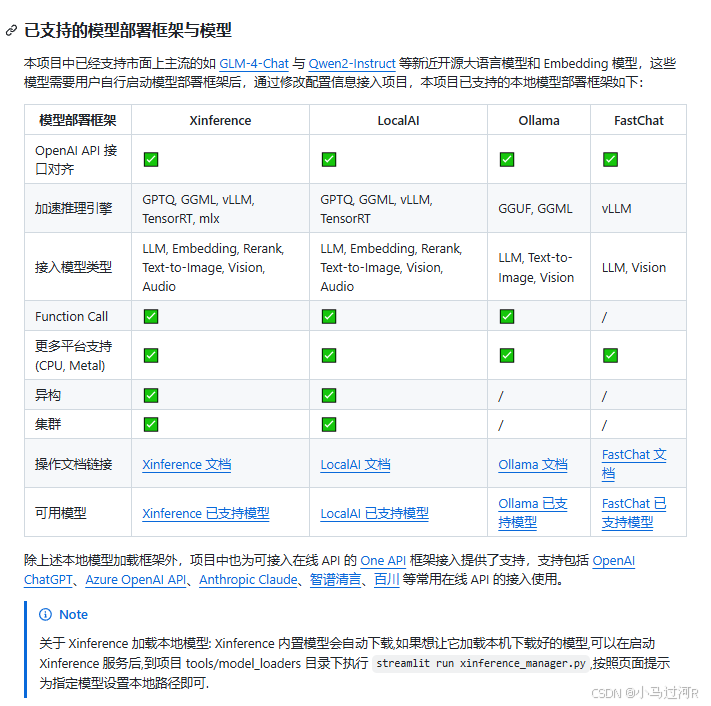
Task: Open Ollama 文档 link
Action: tap(533, 464)
